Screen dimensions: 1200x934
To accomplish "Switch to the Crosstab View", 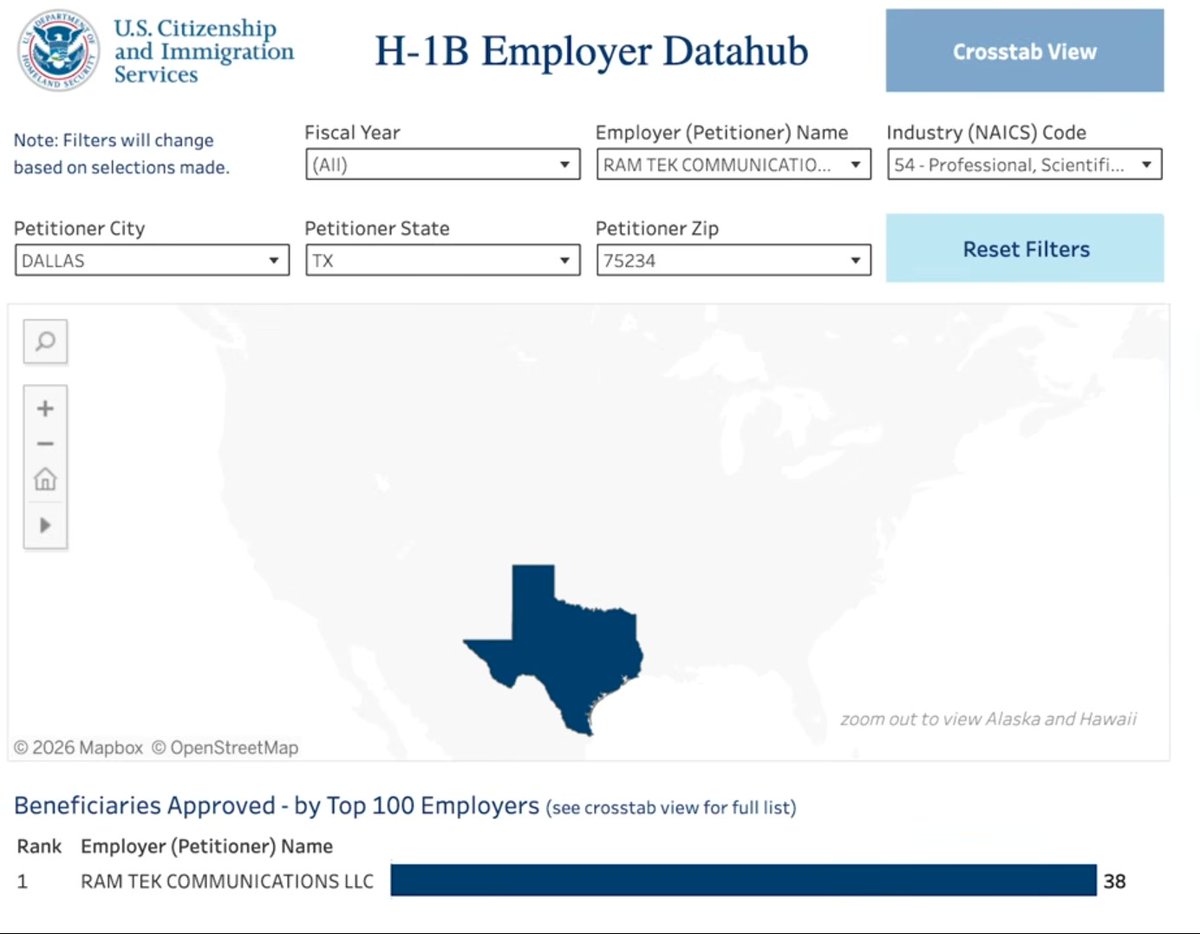I will pyautogui.click(x=1025, y=51).
